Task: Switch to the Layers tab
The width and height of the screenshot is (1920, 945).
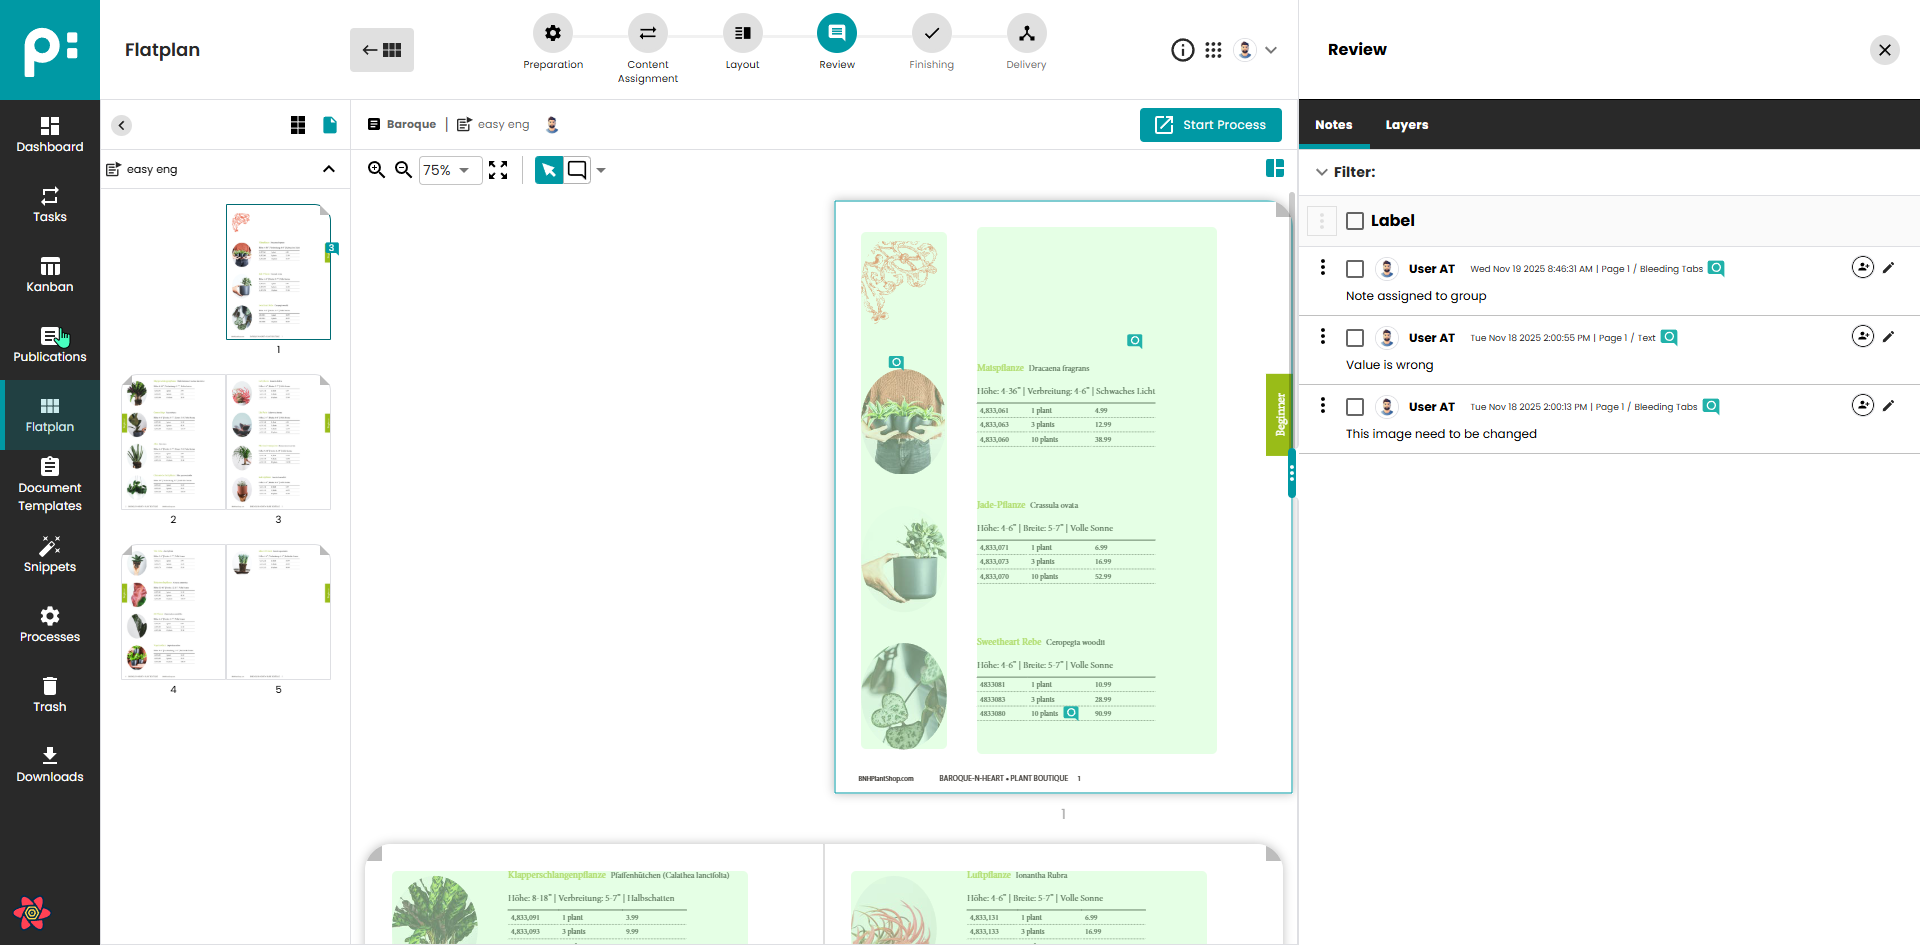Action: tap(1406, 125)
